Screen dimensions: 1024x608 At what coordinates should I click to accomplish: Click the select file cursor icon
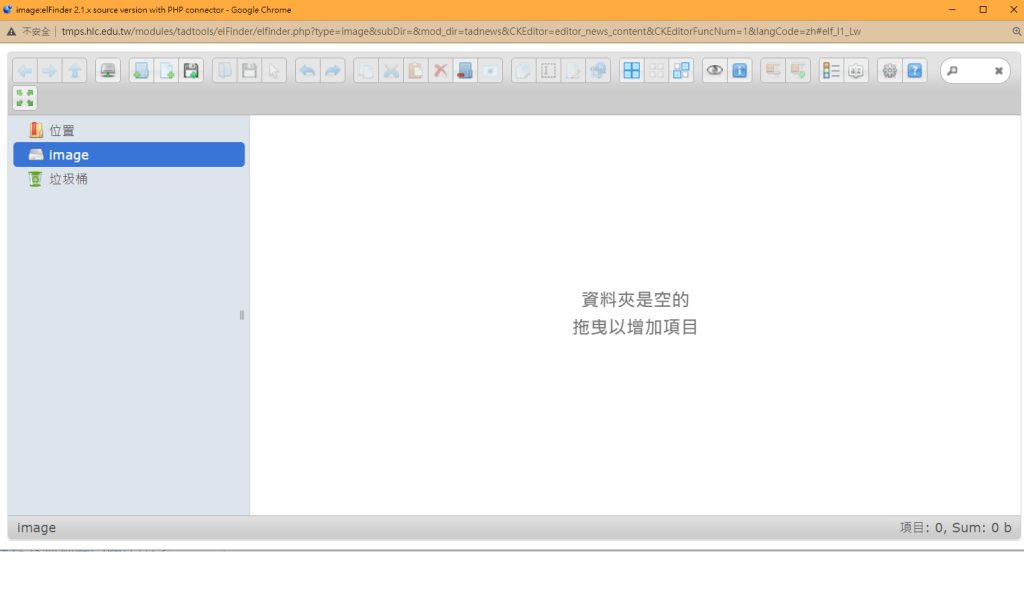(x=274, y=71)
